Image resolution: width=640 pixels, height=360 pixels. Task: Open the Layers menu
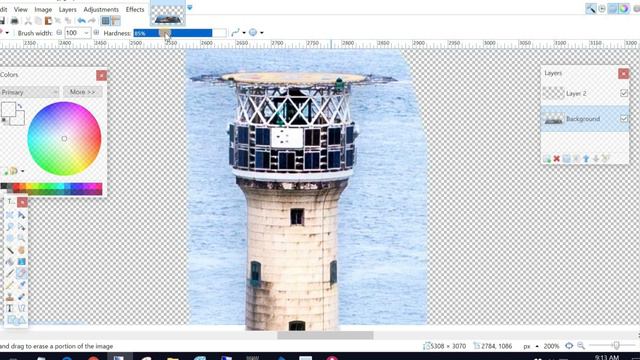click(67, 9)
